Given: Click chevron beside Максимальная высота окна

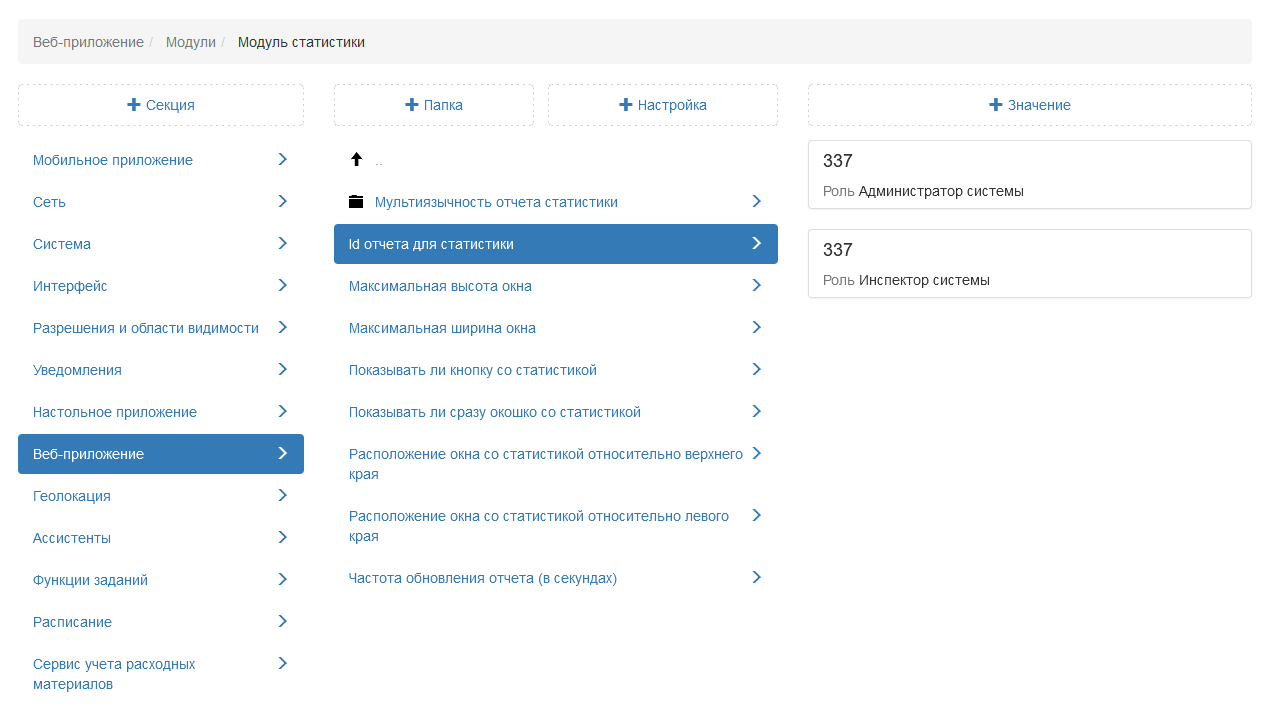Looking at the screenshot, I should tap(756, 286).
